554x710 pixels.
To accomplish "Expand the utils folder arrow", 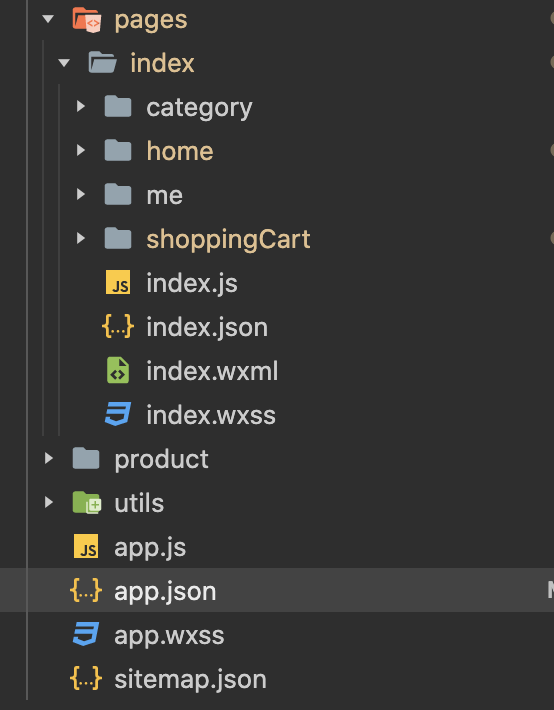I will pyautogui.click(x=48, y=502).
